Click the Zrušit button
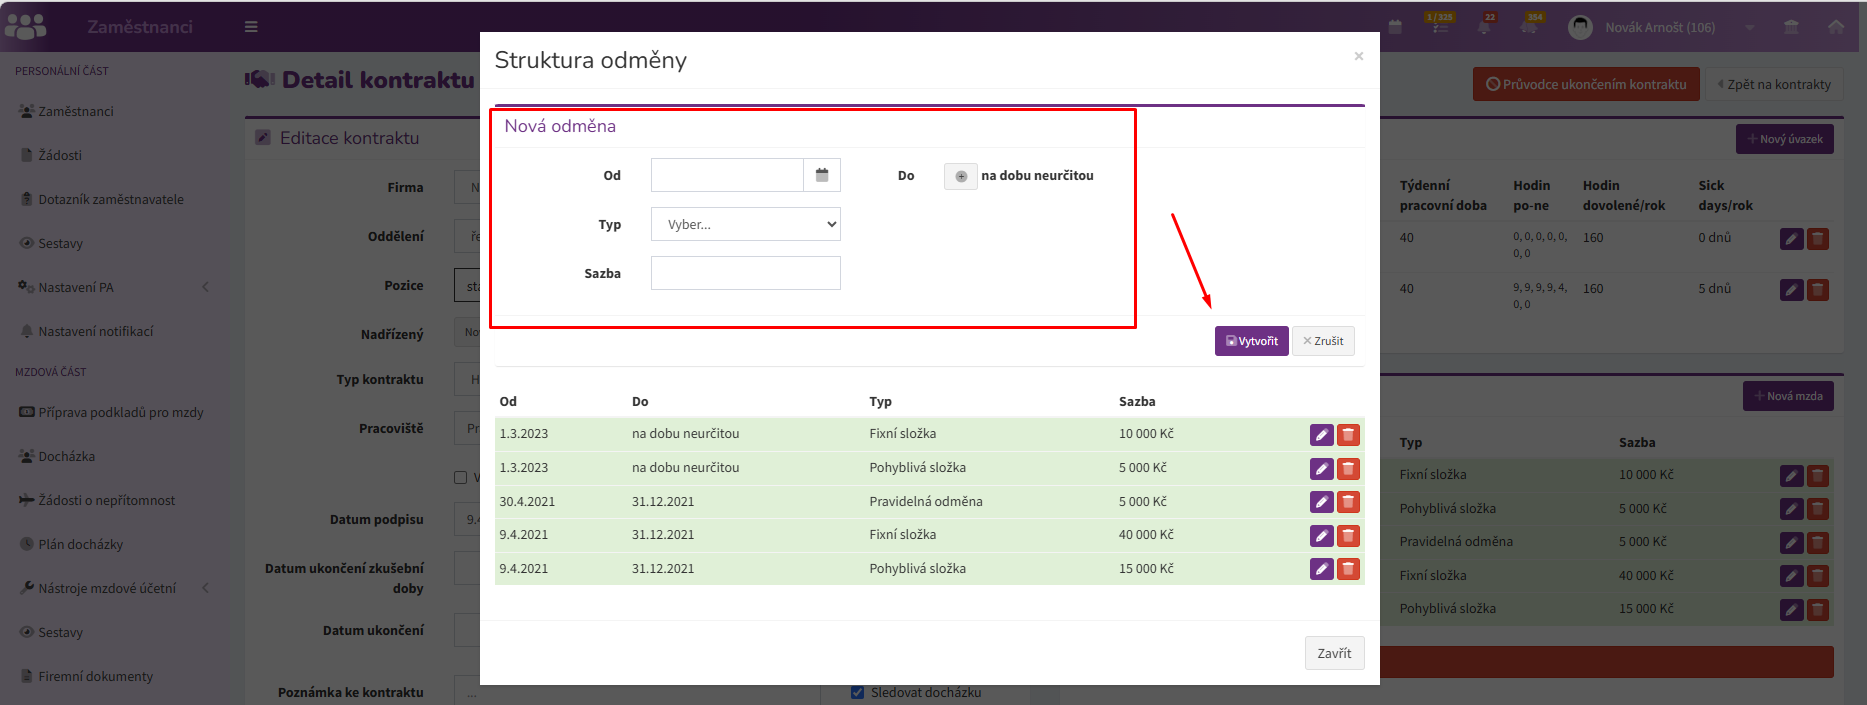The width and height of the screenshot is (1867, 705). point(1323,341)
